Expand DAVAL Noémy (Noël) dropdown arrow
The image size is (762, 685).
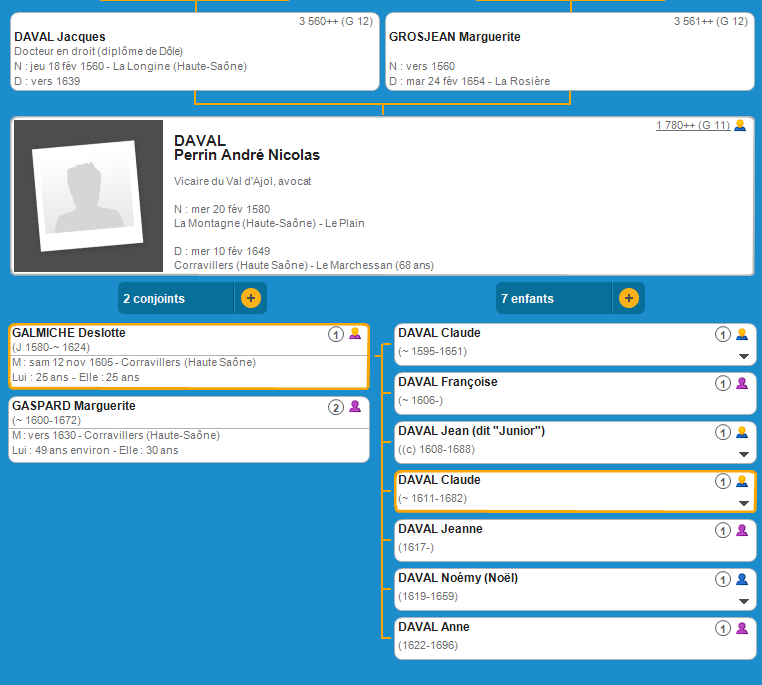coord(743,601)
